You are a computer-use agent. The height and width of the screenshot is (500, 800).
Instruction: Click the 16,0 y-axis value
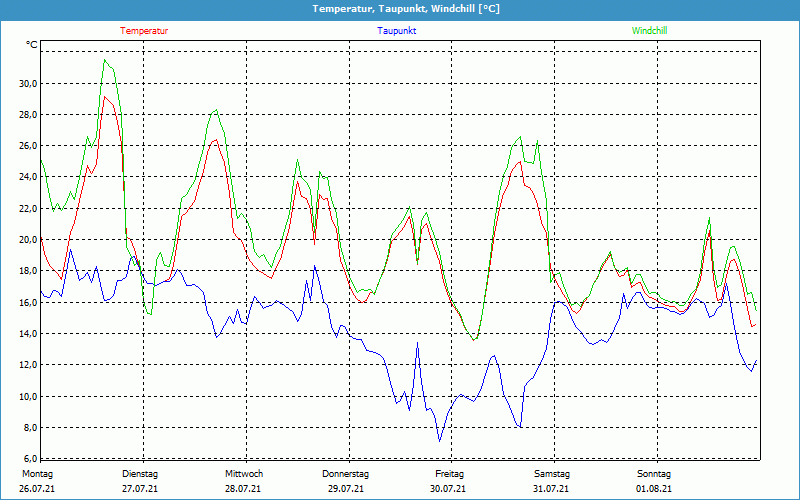tap(28, 303)
